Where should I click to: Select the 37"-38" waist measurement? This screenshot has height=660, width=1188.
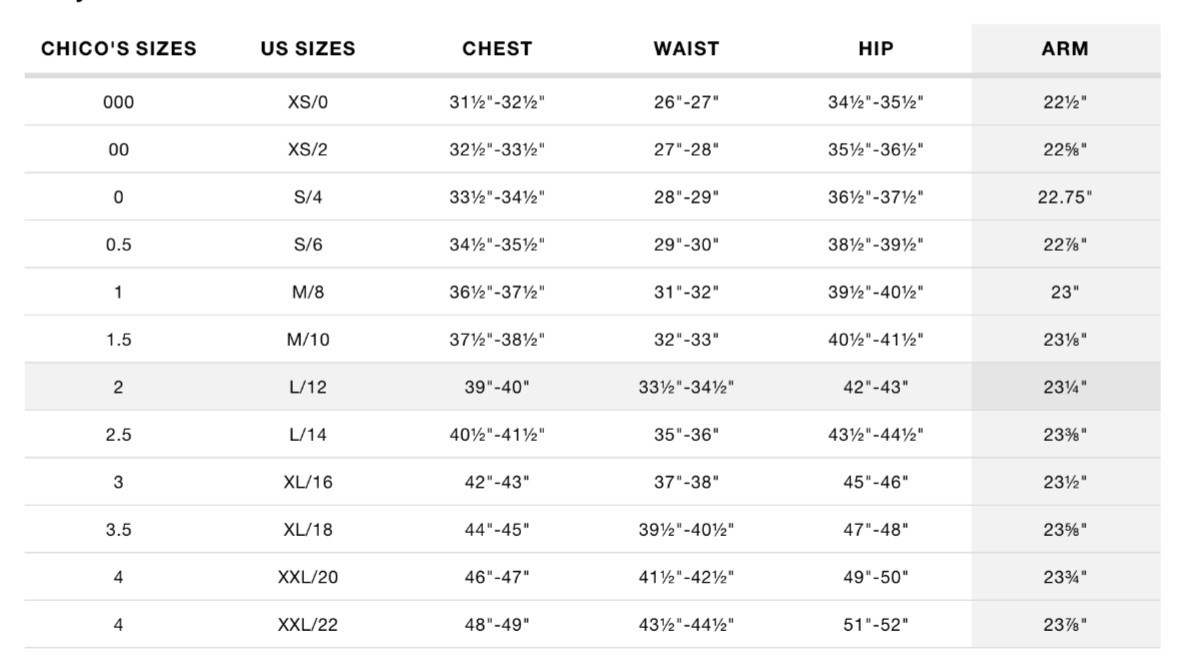pyautogui.click(x=686, y=483)
